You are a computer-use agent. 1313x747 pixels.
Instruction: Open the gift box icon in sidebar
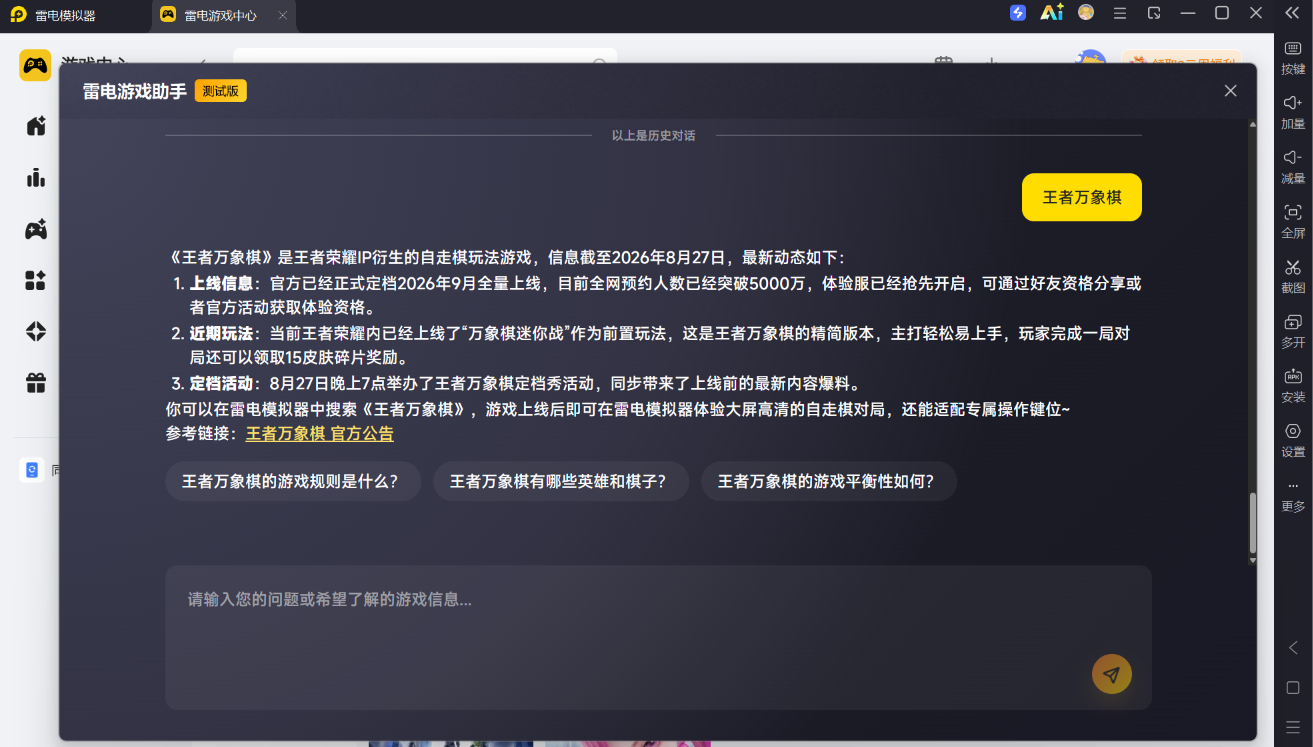(36, 382)
